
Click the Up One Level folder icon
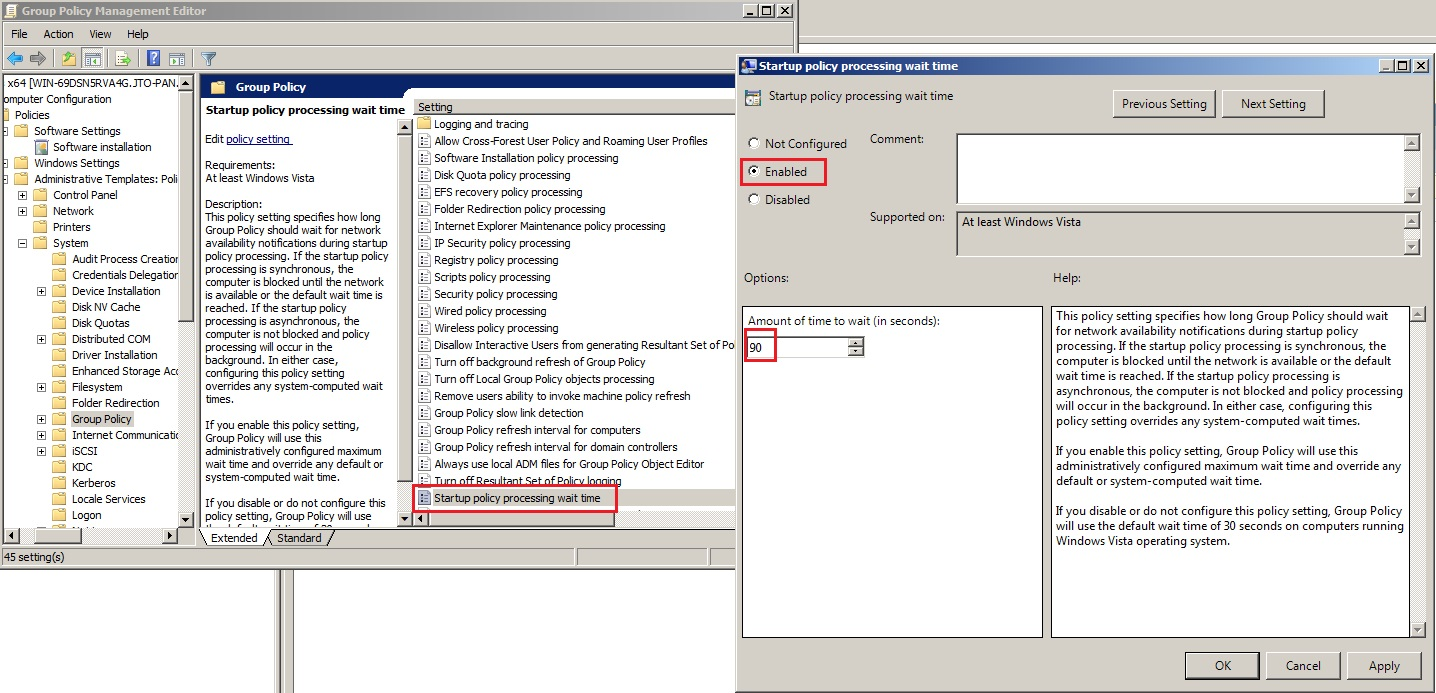68,59
